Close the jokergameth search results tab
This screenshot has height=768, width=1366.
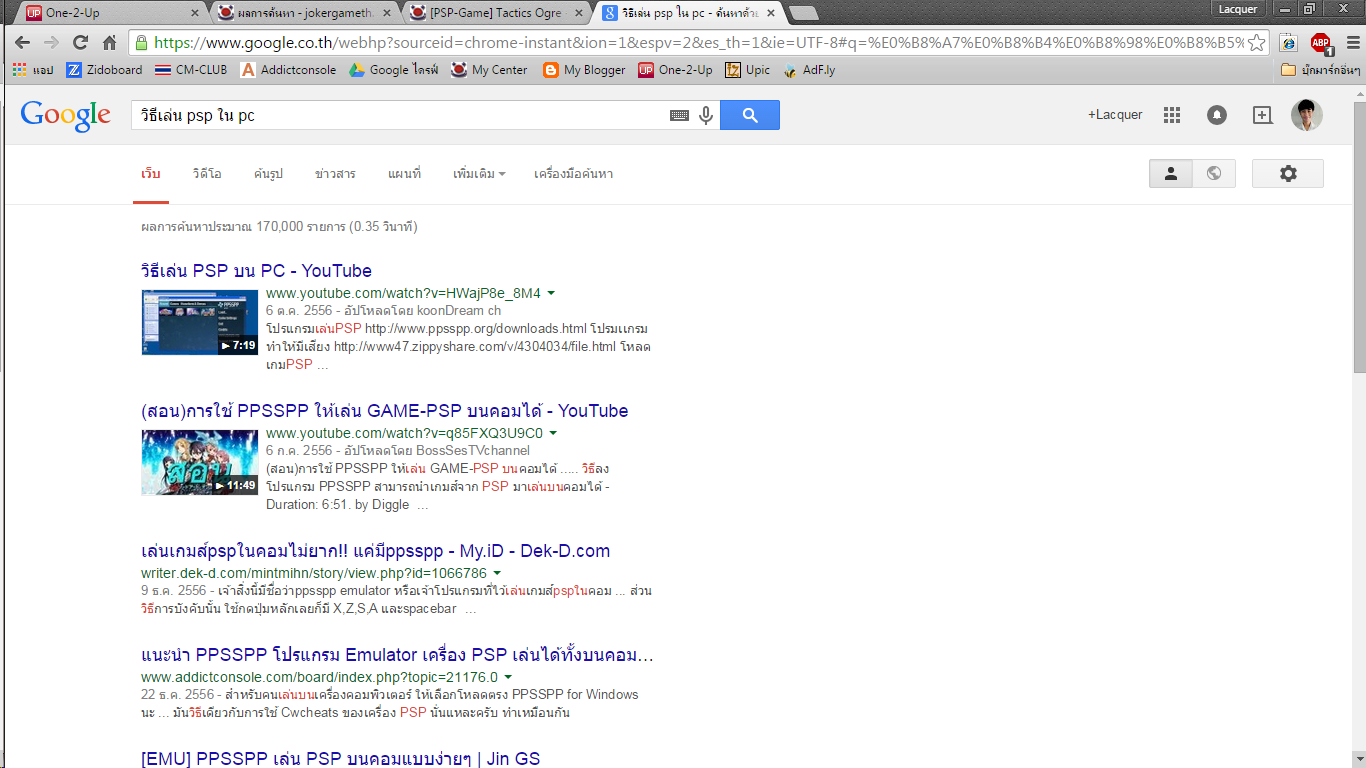click(387, 13)
